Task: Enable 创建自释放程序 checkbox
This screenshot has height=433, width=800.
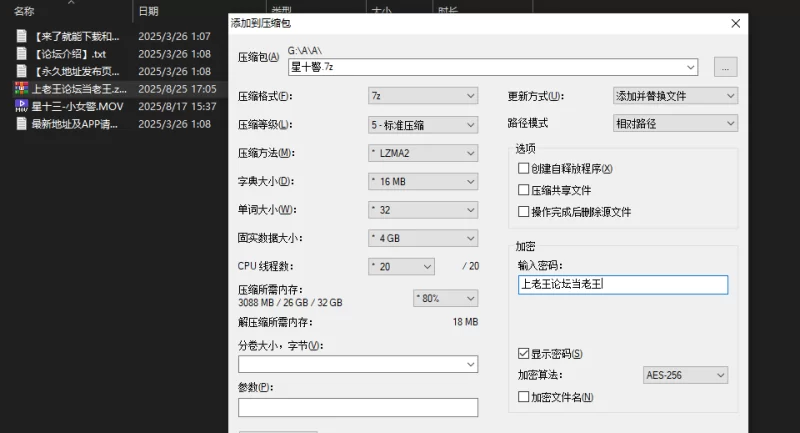Action: [523, 168]
